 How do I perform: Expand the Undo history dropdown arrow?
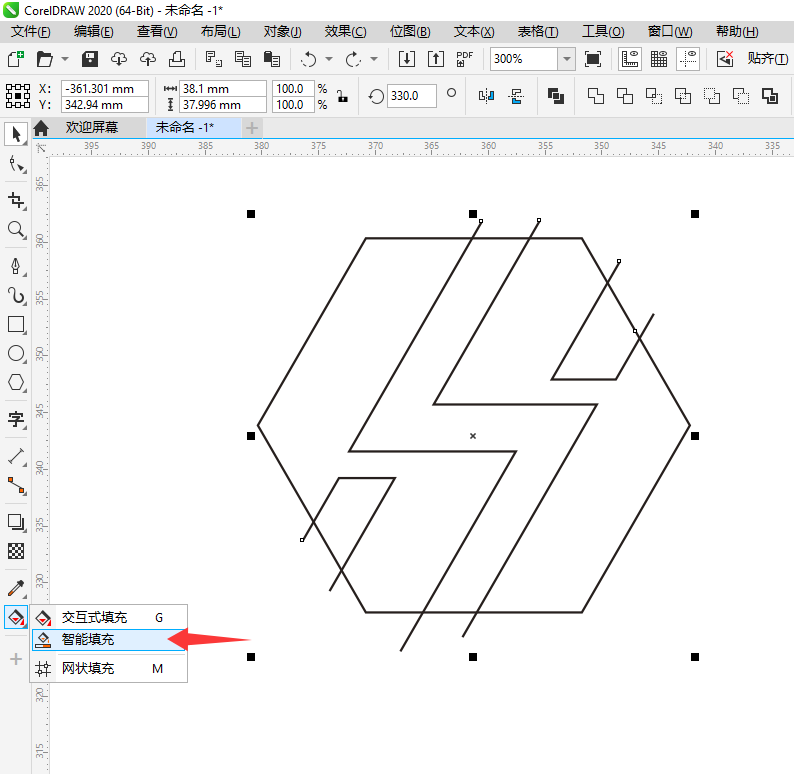pyautogui.click(x=329, y=59)
